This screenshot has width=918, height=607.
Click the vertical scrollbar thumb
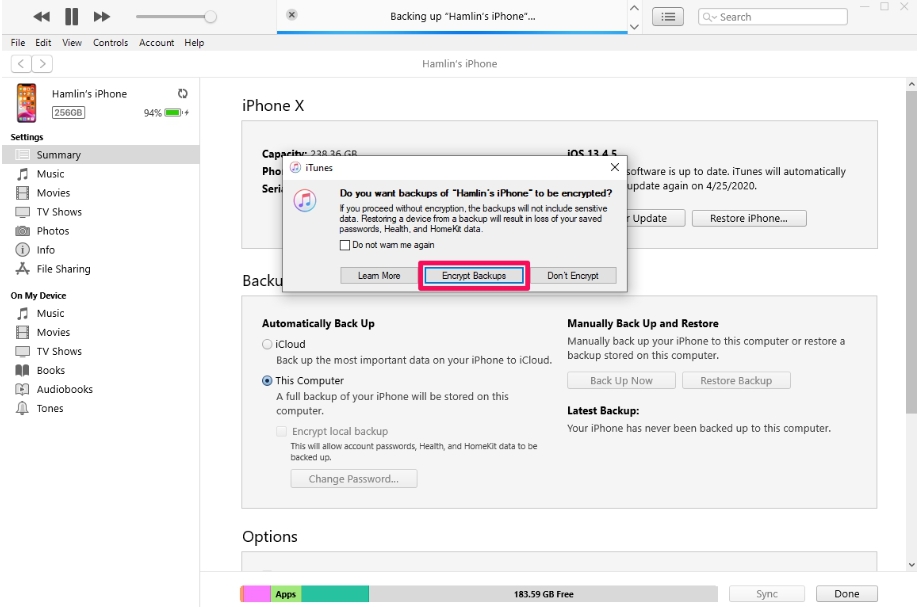tap(911, 252)
